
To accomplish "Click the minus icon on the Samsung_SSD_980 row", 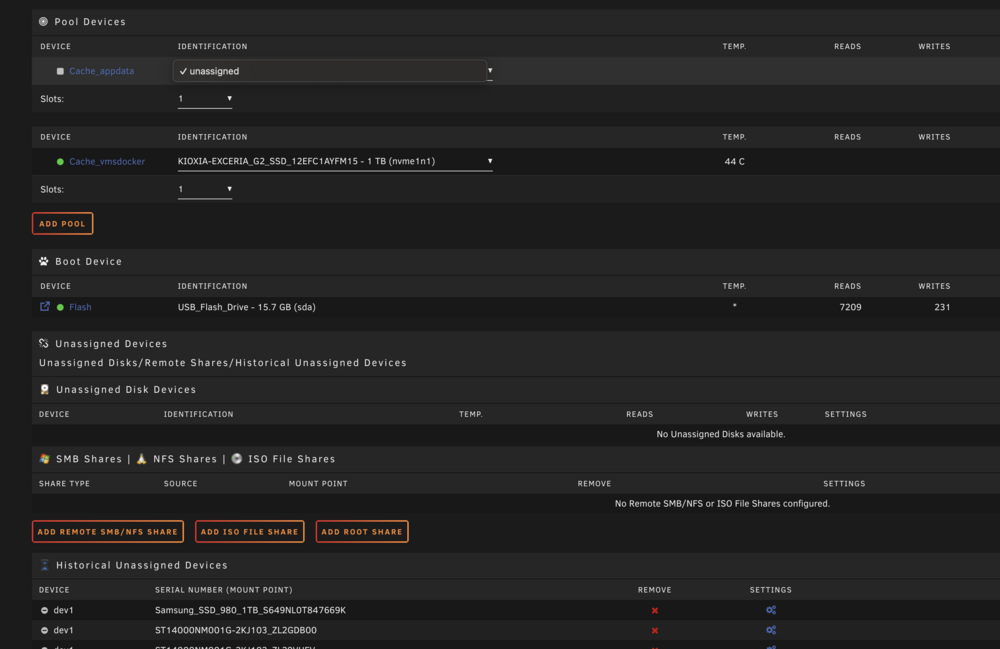I will pos(44,610).
